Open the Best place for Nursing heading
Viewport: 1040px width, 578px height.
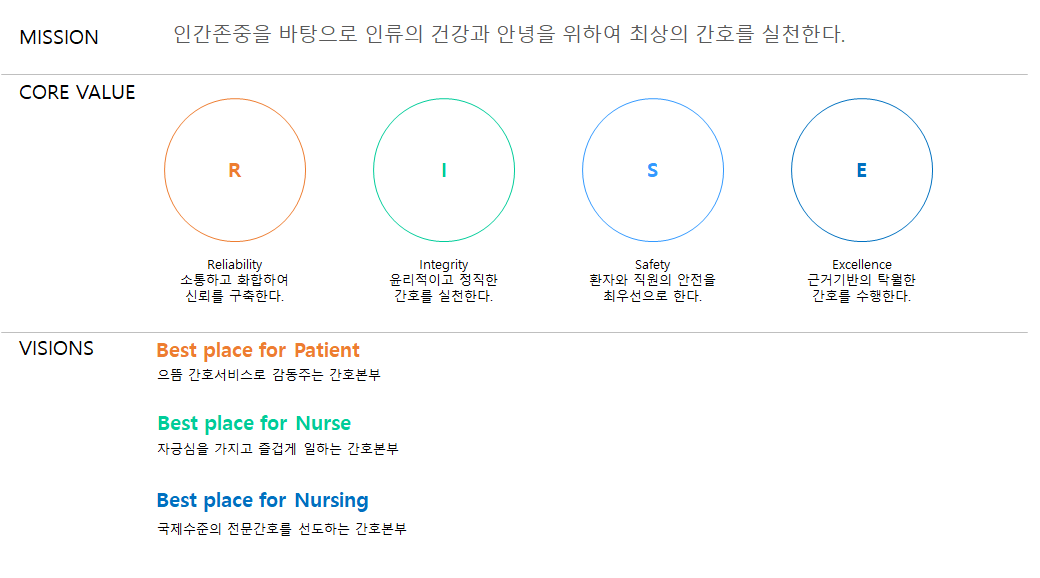tap(263, 500)
